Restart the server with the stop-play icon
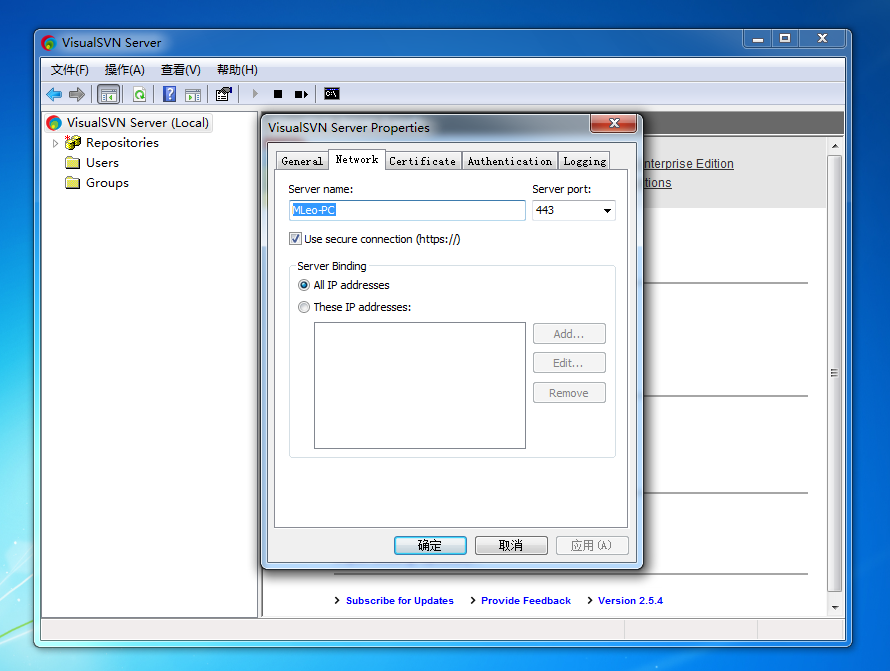 pyautogui.click(x=301, y=94)
